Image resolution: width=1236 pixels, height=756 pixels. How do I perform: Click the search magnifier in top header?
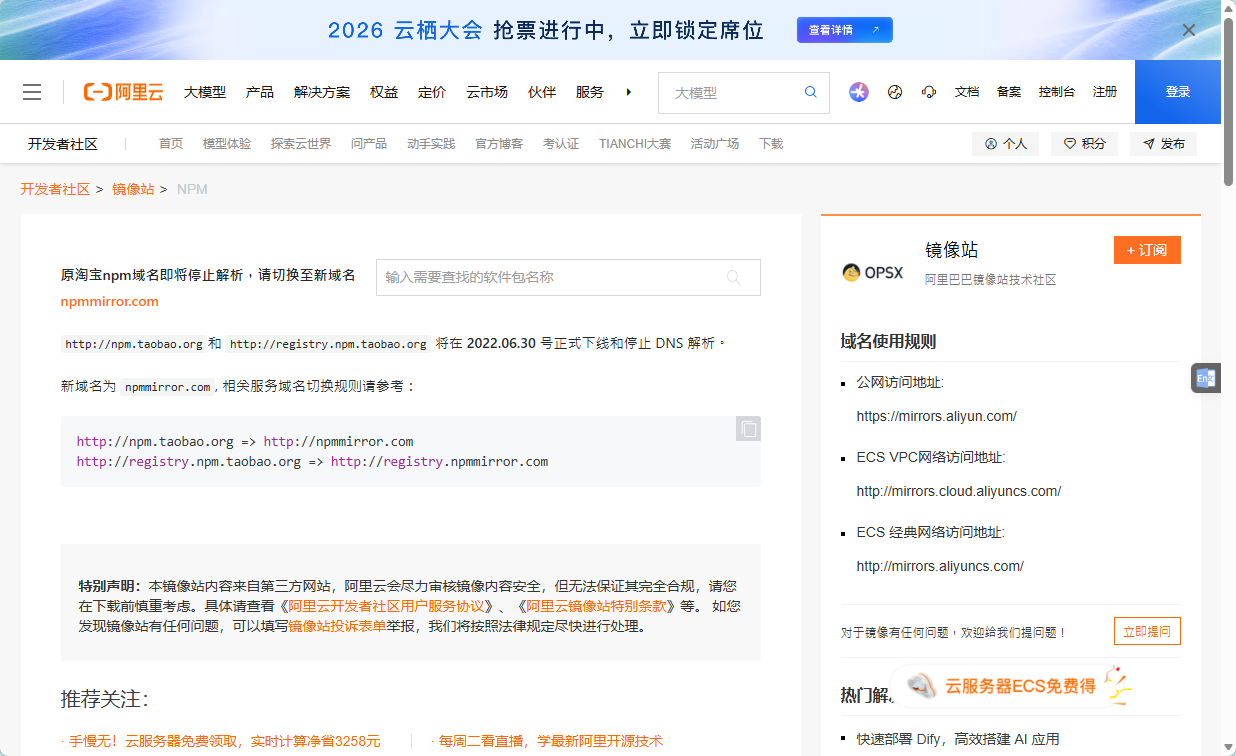811,92
